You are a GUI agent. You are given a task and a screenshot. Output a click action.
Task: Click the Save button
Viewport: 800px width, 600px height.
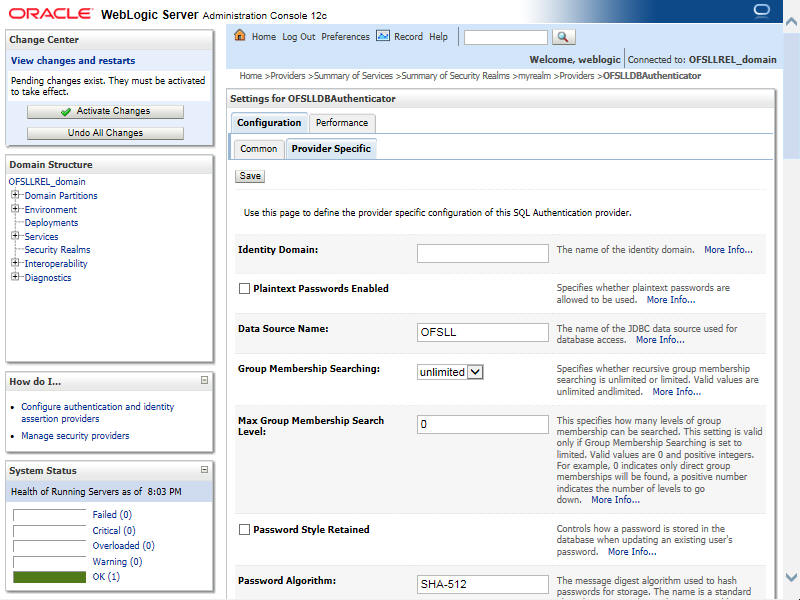250,176
